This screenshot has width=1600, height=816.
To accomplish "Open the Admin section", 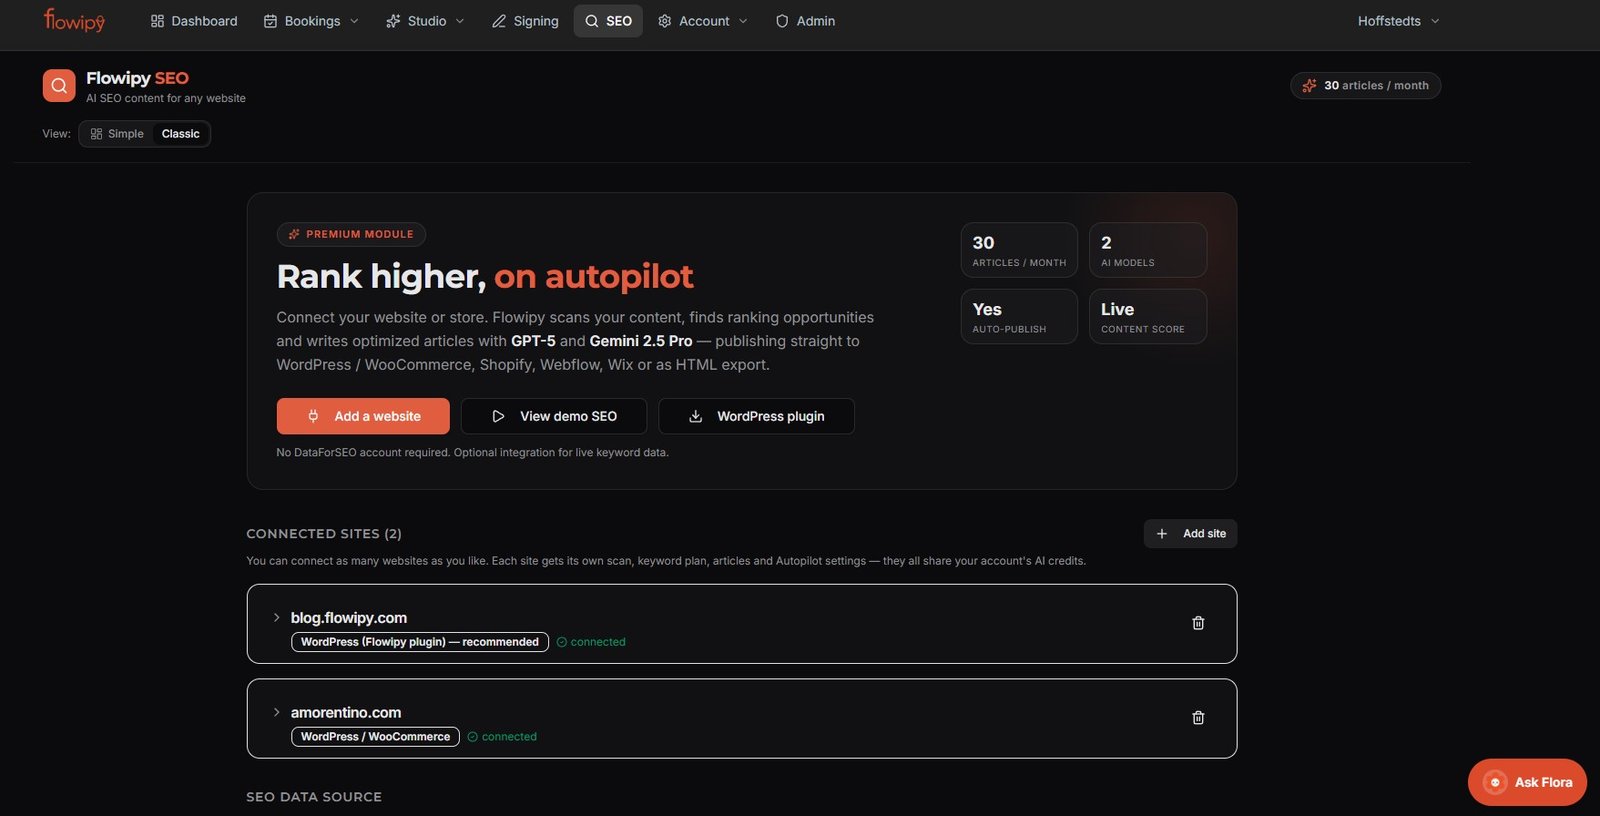I will tap(805, 21).
